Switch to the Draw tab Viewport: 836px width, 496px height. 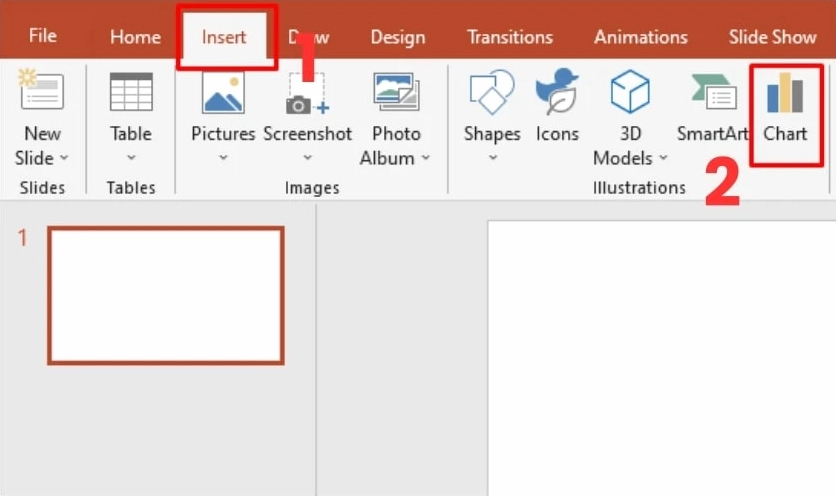(x=309, y=37)
